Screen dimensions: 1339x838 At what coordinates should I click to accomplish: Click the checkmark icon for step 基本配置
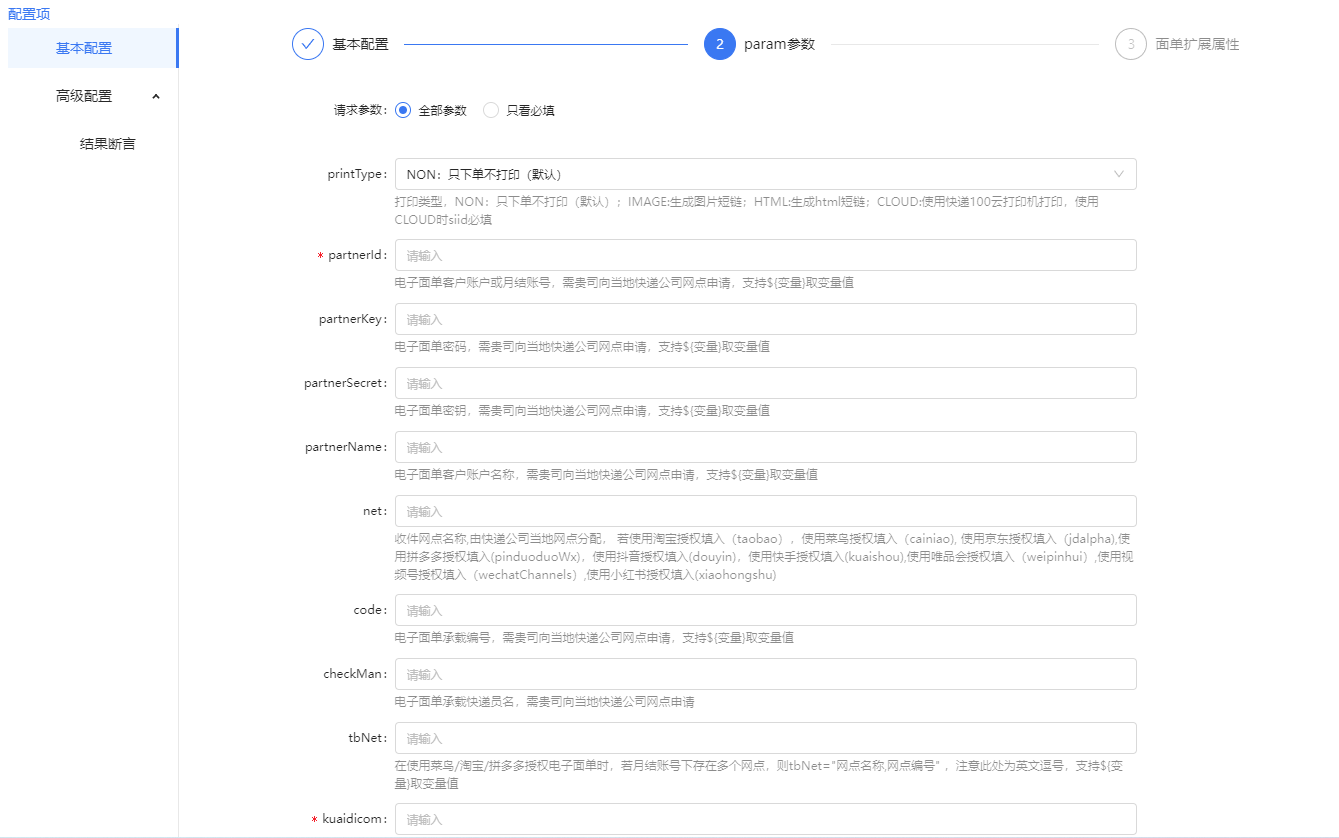coord(308,44)
